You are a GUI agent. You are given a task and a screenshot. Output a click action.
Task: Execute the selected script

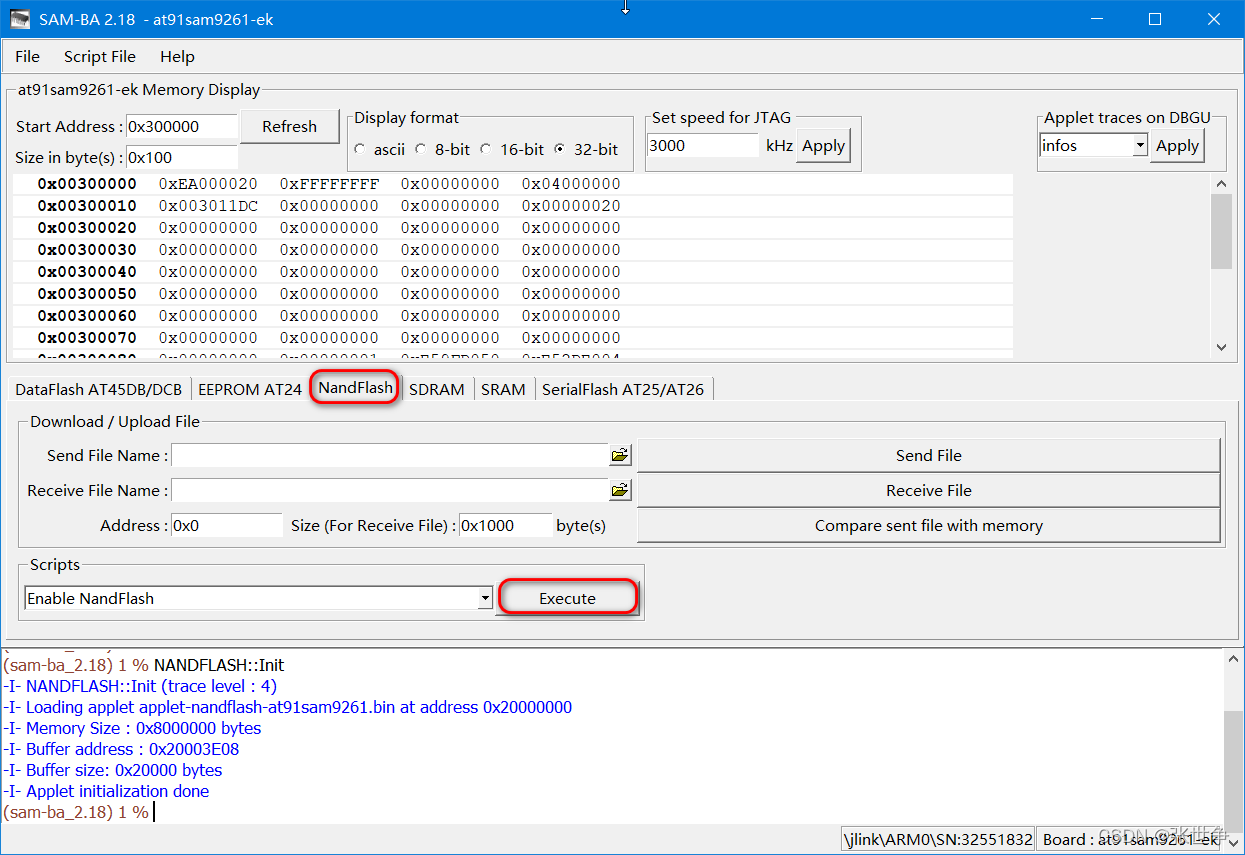pyautogui.click(x=567, y=598)
